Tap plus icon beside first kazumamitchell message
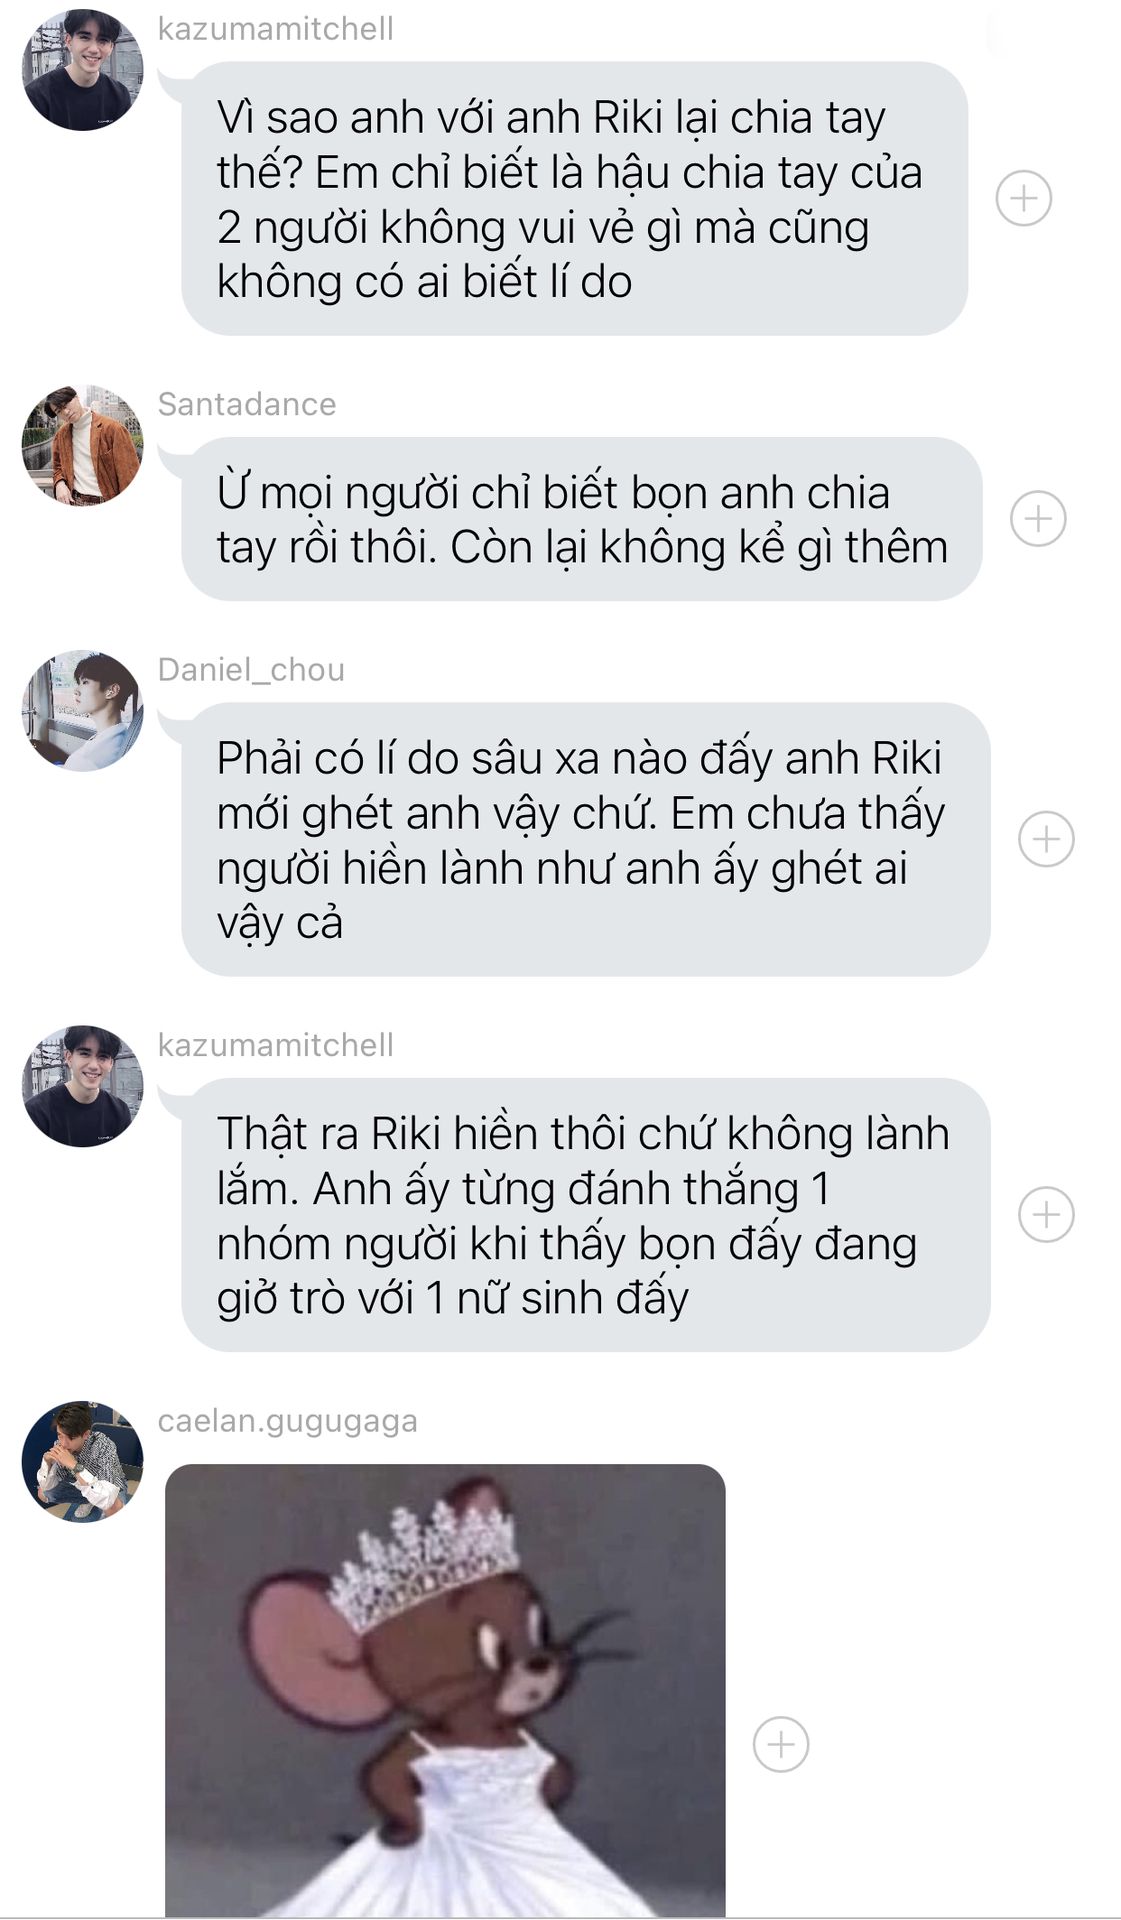The width and height of the screenshot is (1121, 1920). pyautogui.click(x=1023, y=198)
